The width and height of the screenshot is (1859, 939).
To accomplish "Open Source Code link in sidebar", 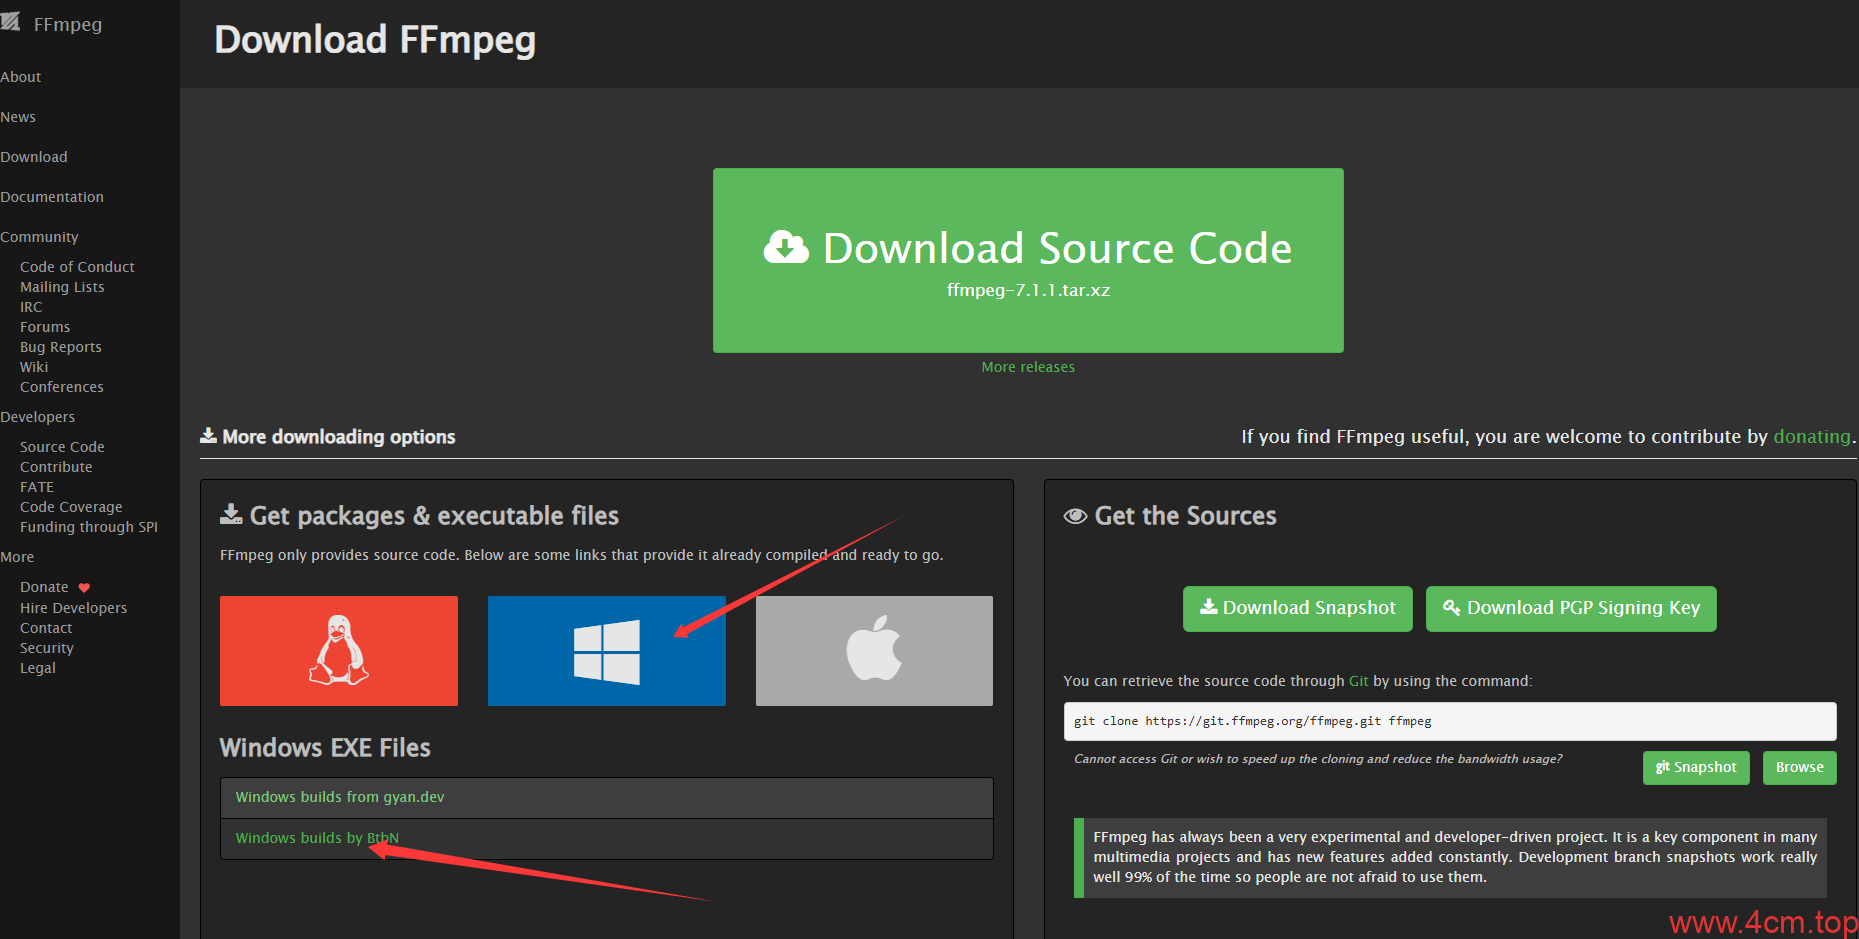I will click(x=62, y=447).
